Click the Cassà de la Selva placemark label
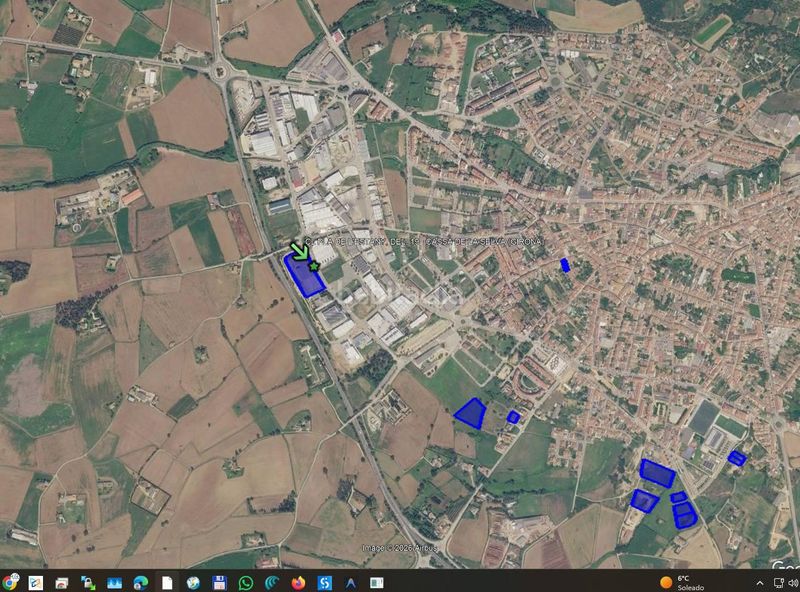The width and height of the screenshot is (800, 592). pyautogui.click(x=424, y=241)
